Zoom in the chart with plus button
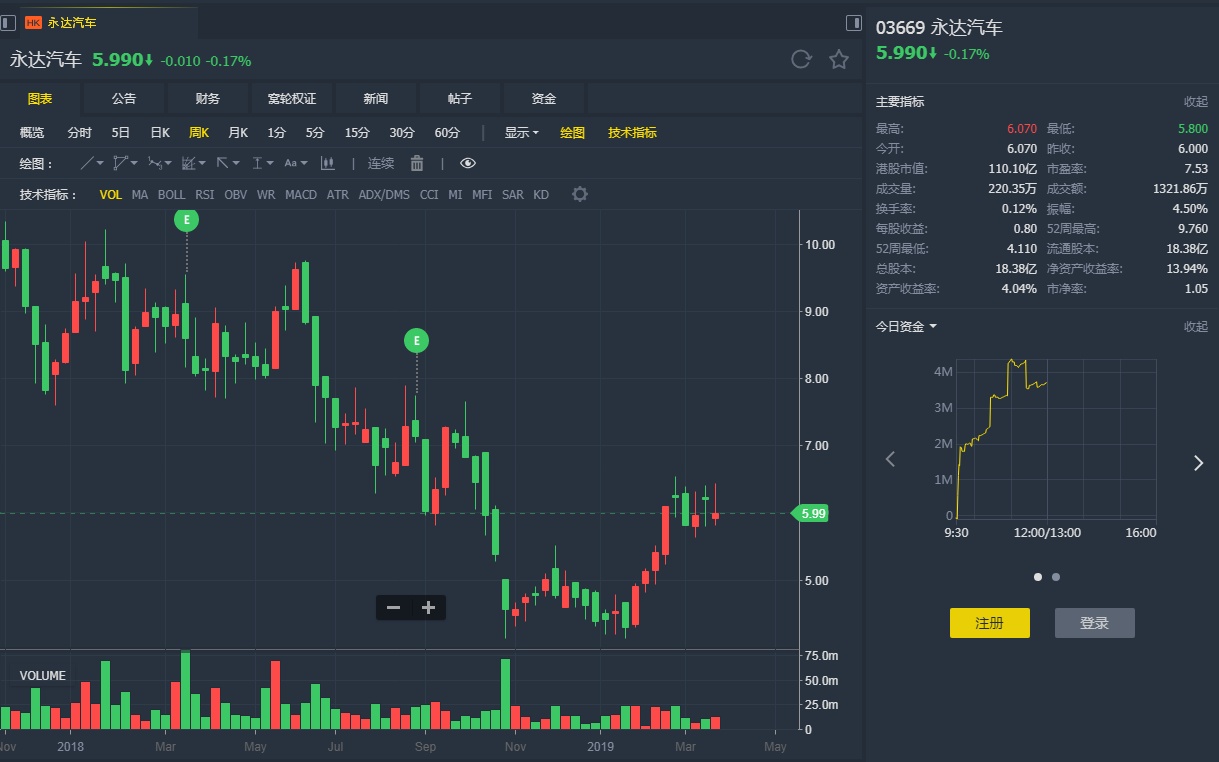This screenshot has height=762, width=1219. [428, 607]
